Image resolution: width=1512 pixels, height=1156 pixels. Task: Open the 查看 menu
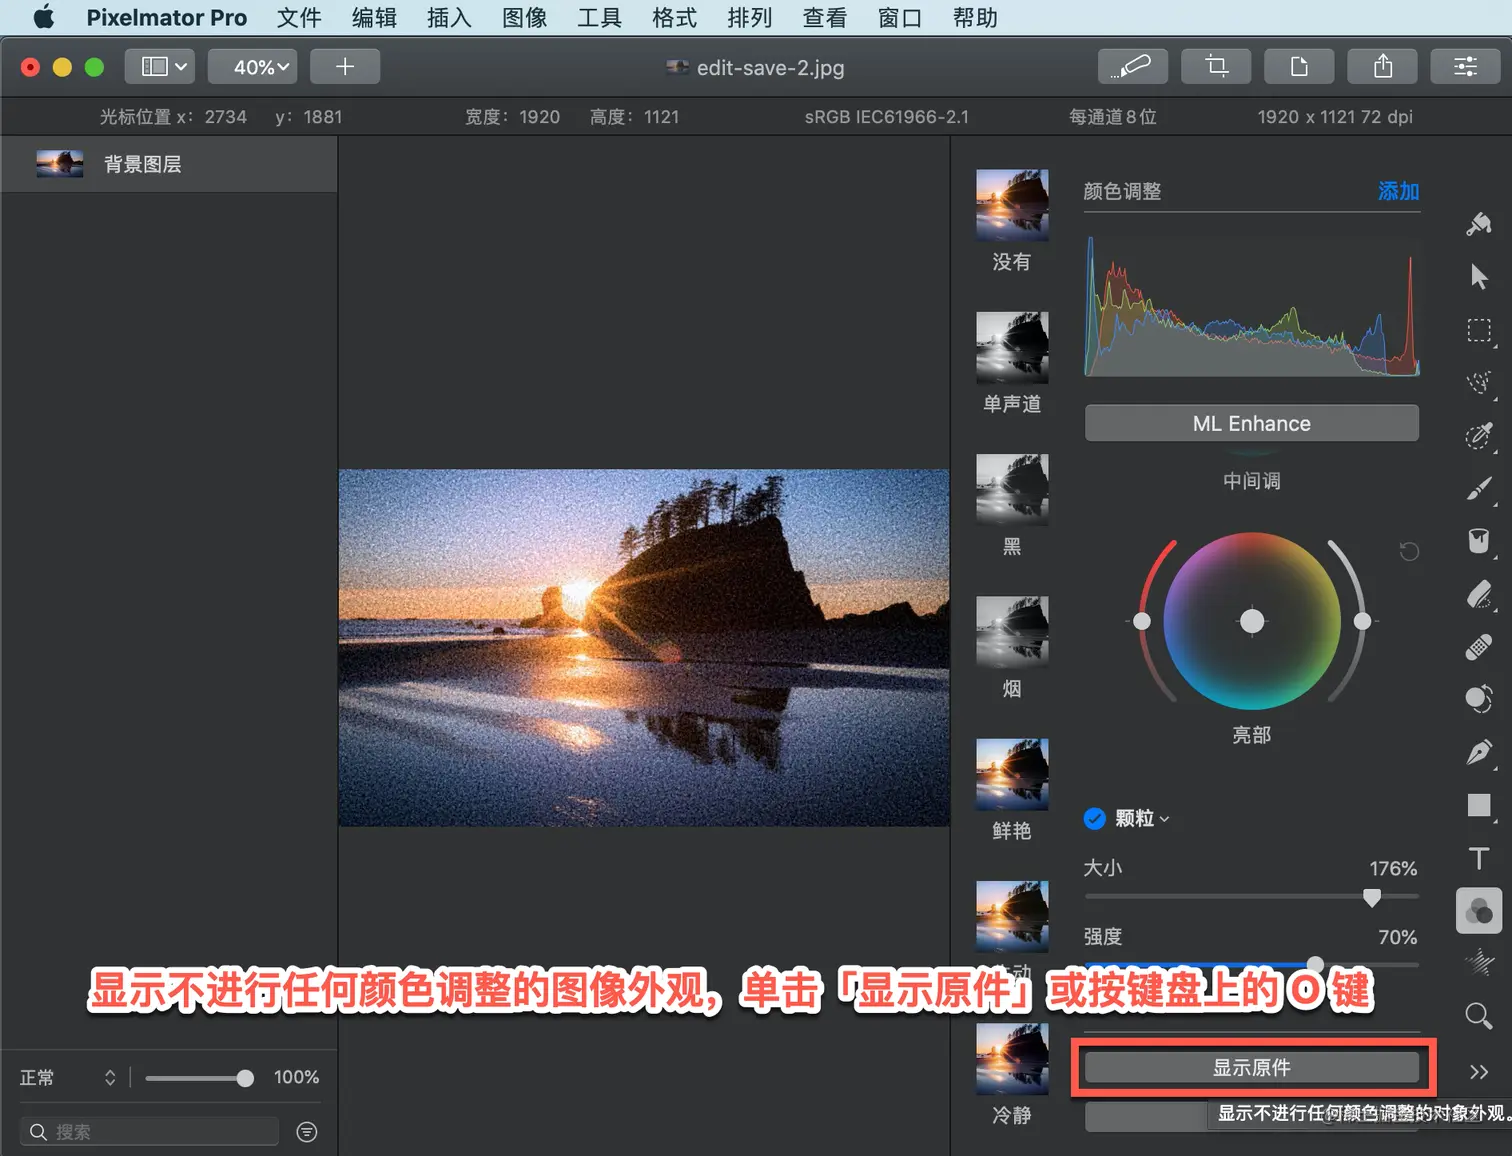point(824,18)
